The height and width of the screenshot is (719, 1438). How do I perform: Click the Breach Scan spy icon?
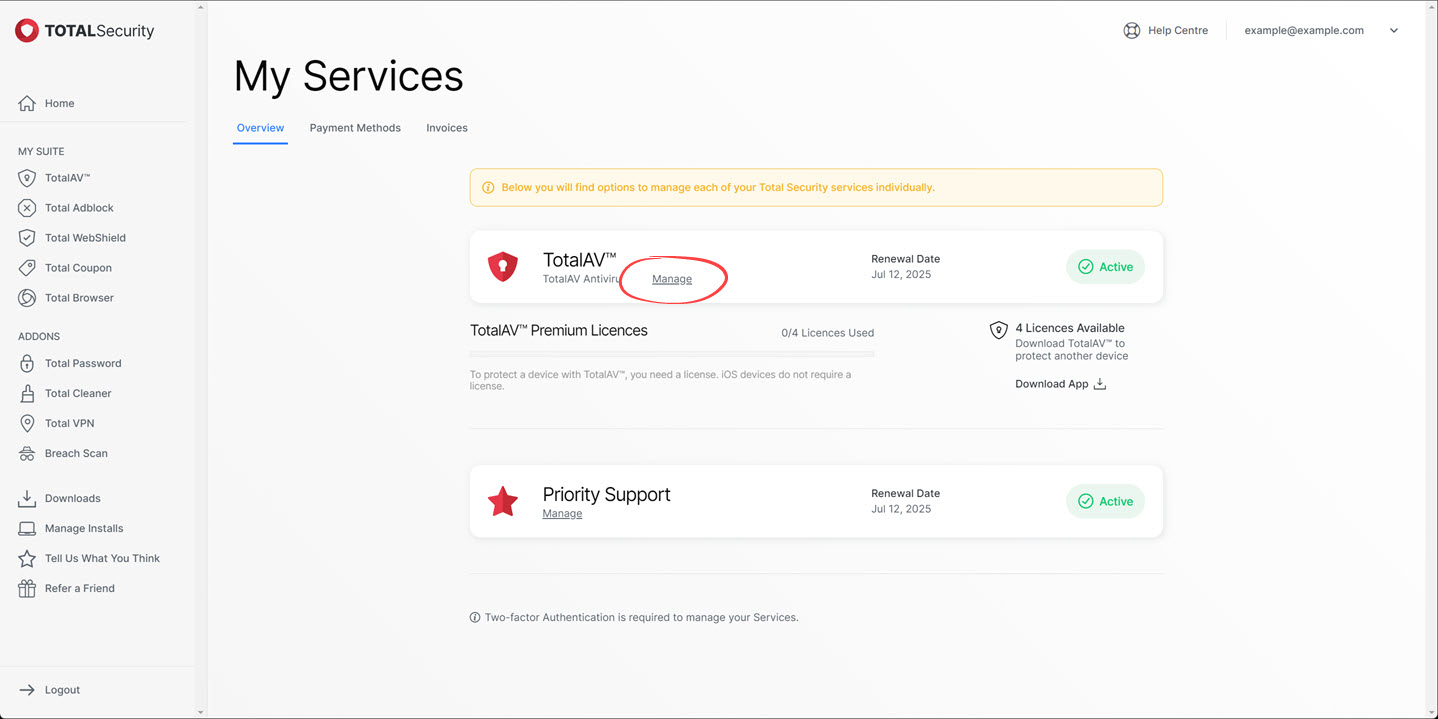click(x=27, y=453)
